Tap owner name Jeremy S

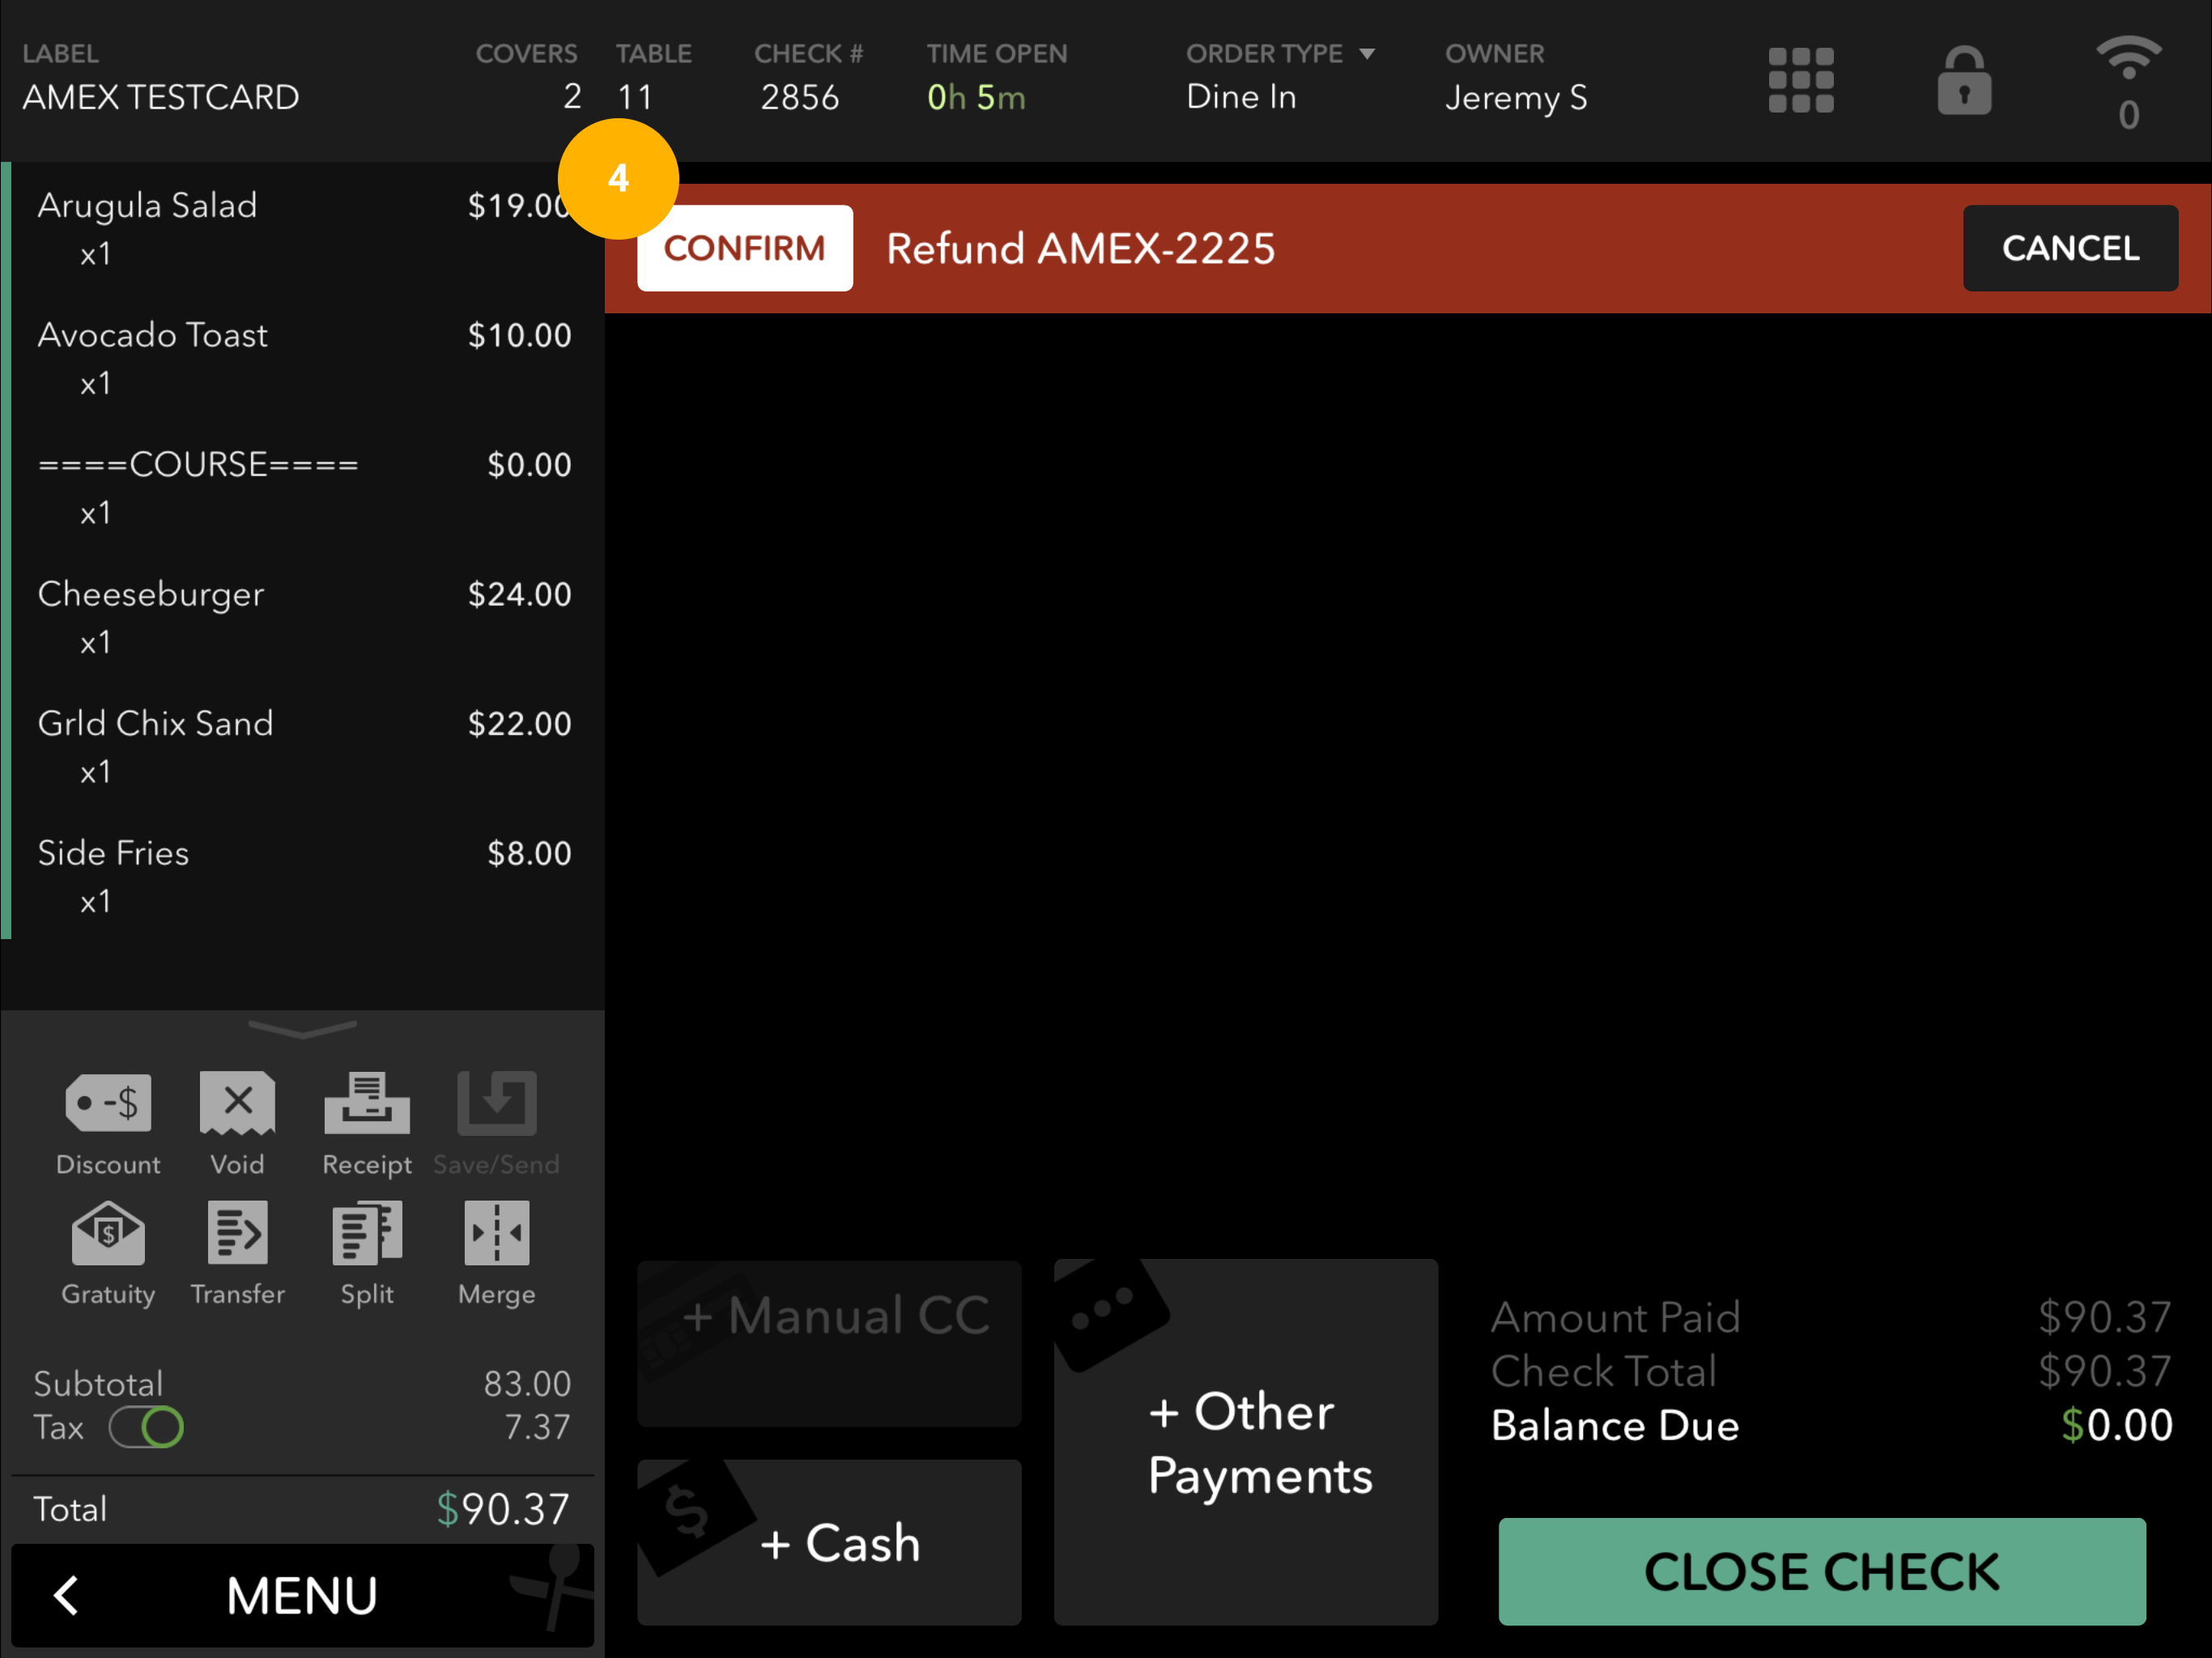[1516, 98]
